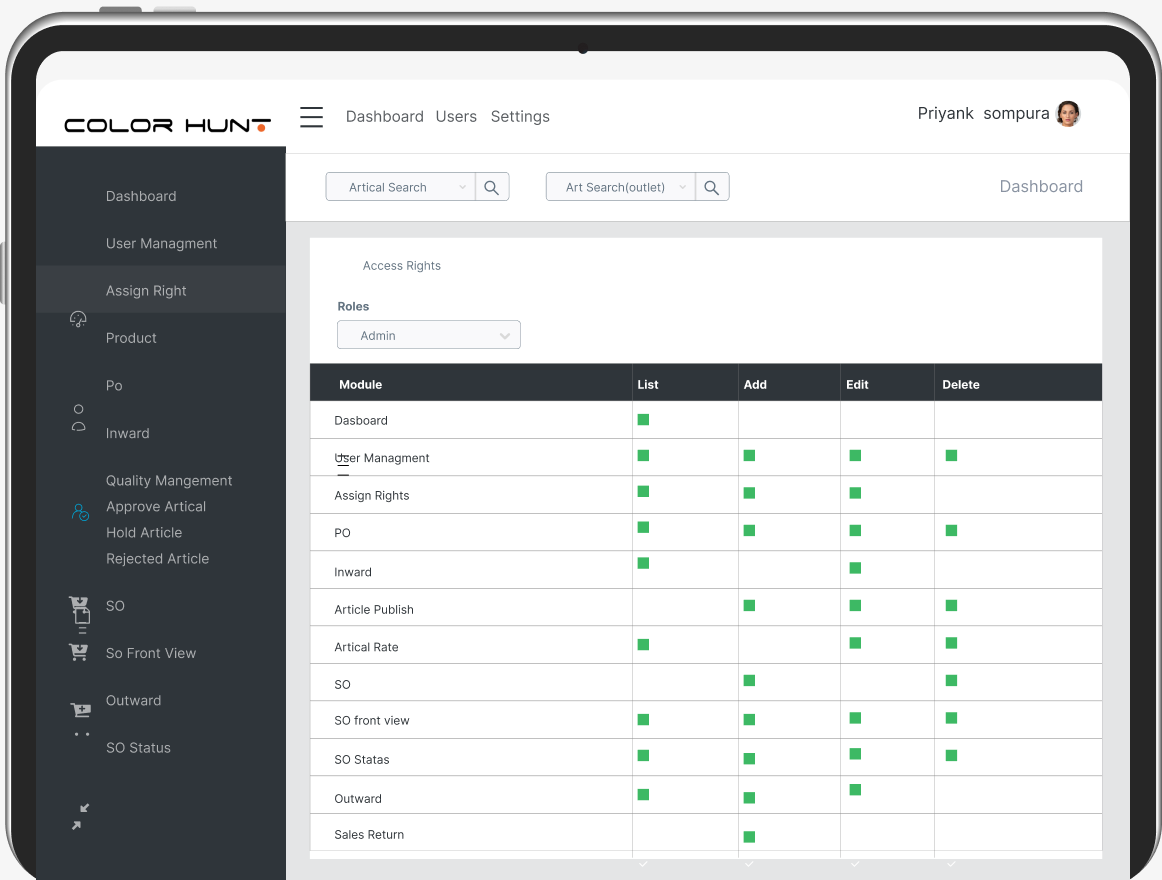1162x880 pixels.
Task: Open the hamburger menu in the top bar
Action: coord(311,116)
